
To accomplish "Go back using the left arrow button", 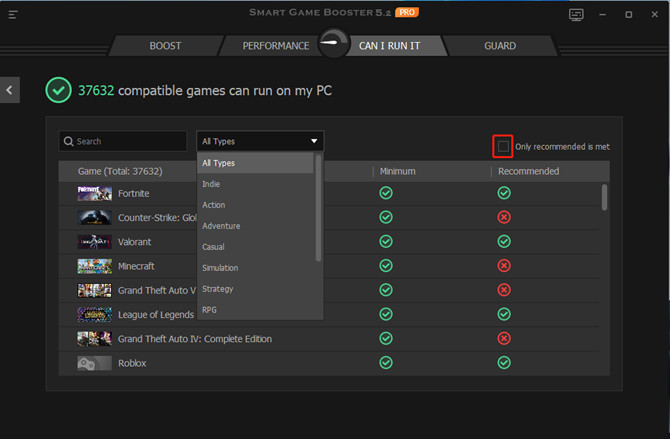I will pyautogui.click(x=9, y=90).
